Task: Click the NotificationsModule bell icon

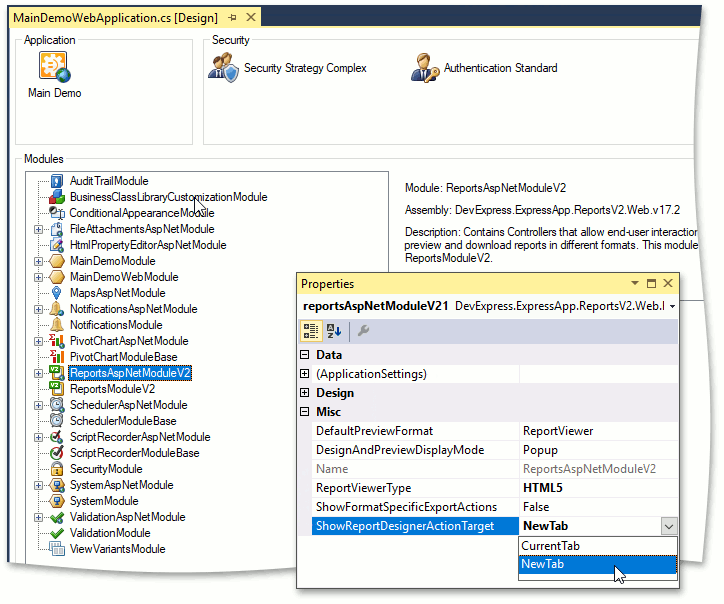Action: click(x=57, y=325)
